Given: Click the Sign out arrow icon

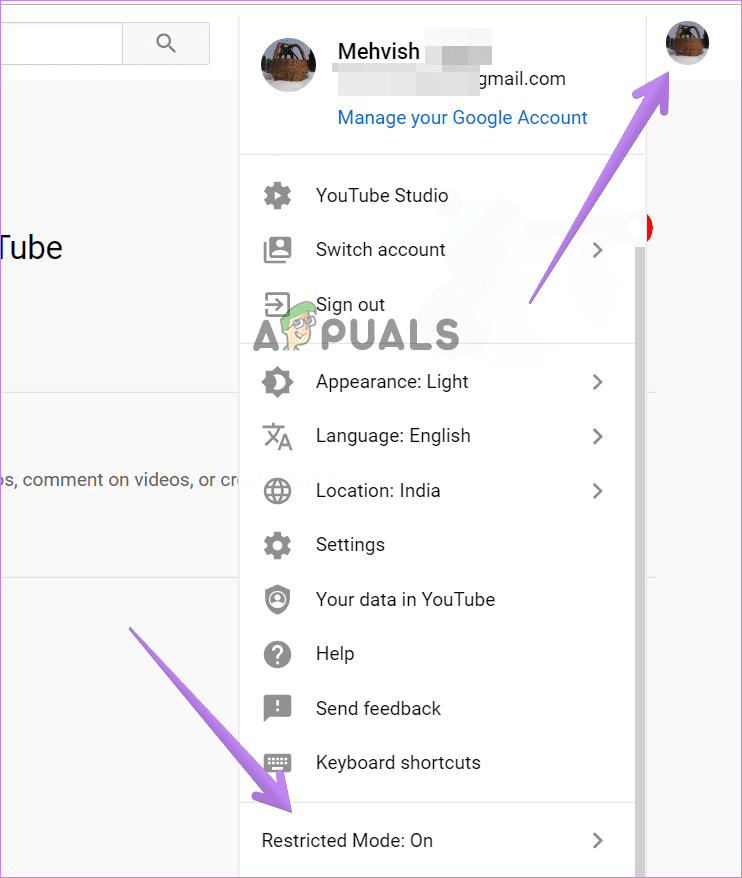Looking at the screenshot, I should pyautogui.click(x=277, y=305).
